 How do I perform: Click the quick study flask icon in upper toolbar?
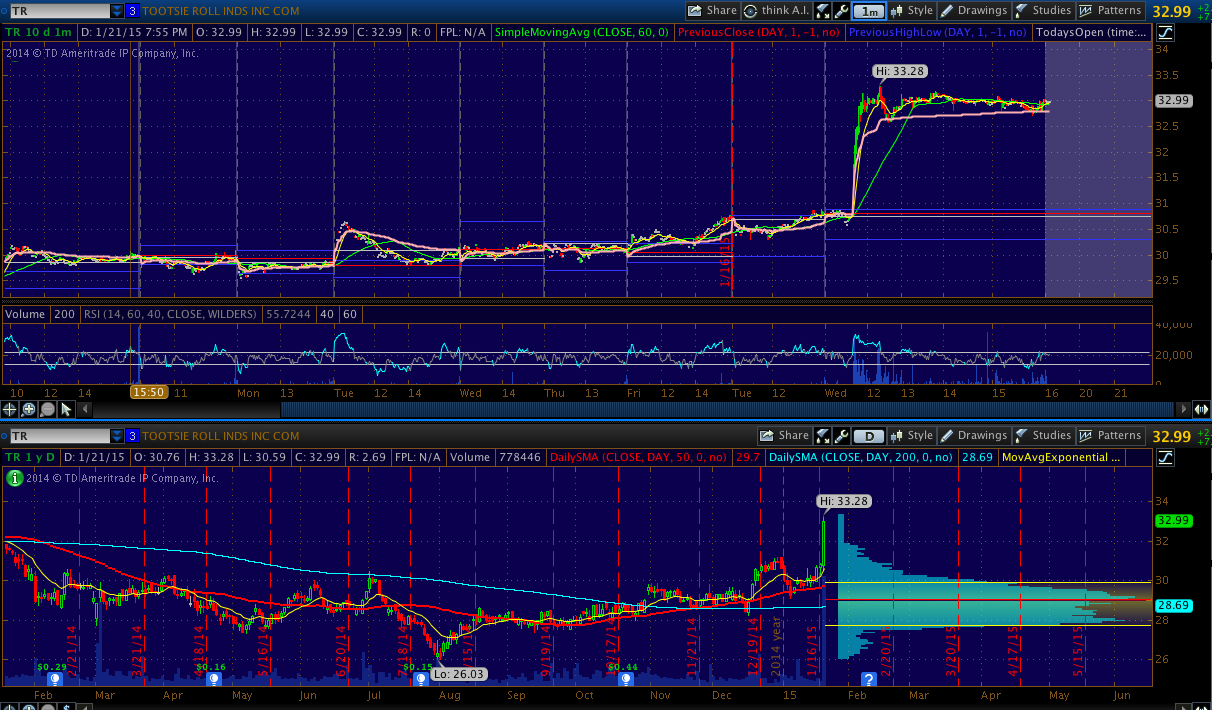point(822,11)
